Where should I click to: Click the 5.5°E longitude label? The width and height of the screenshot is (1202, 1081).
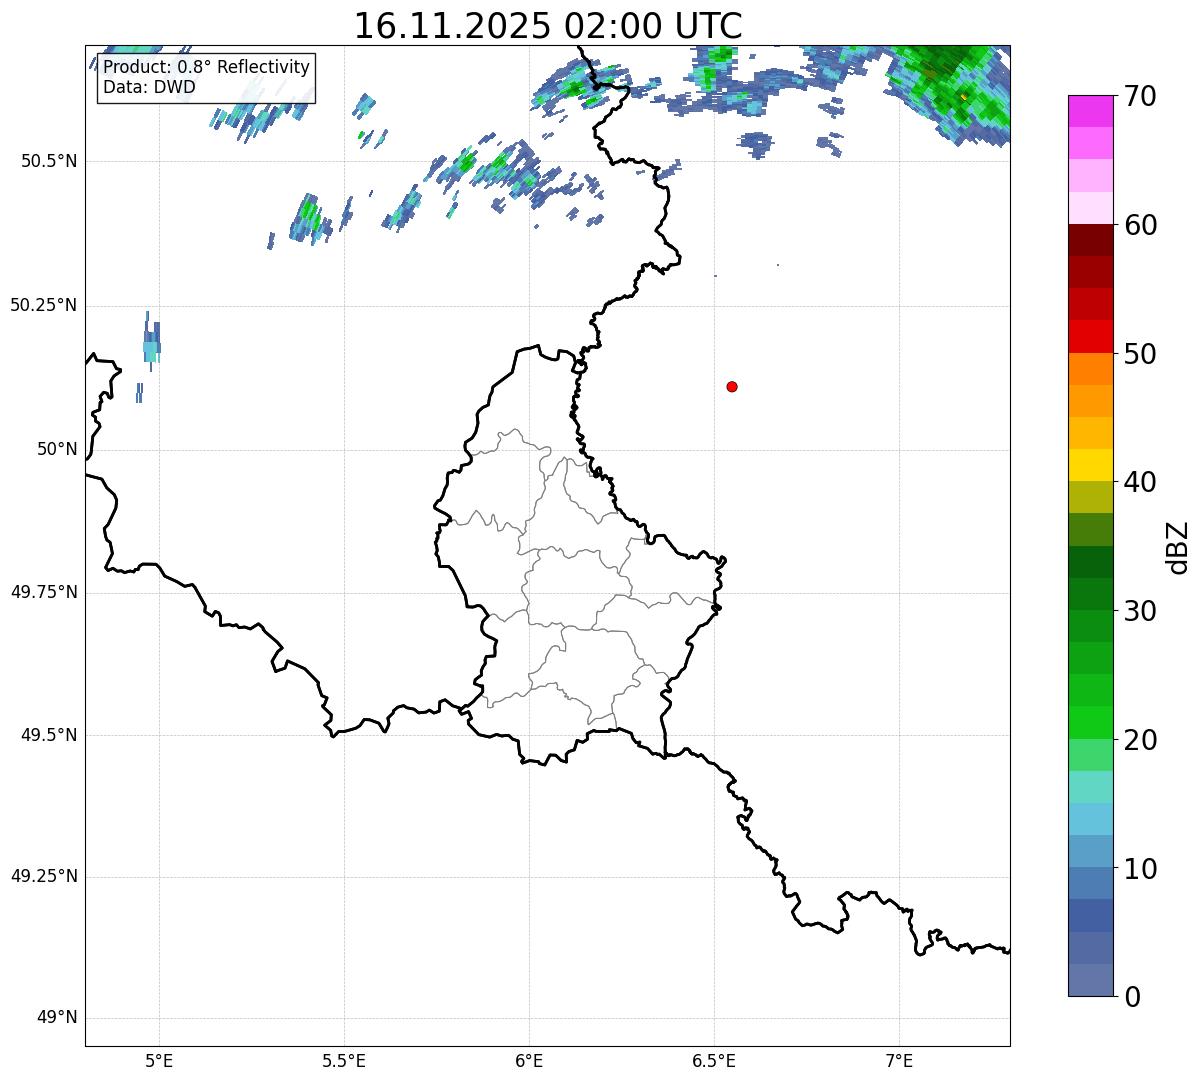click(x=344, y=1060)
